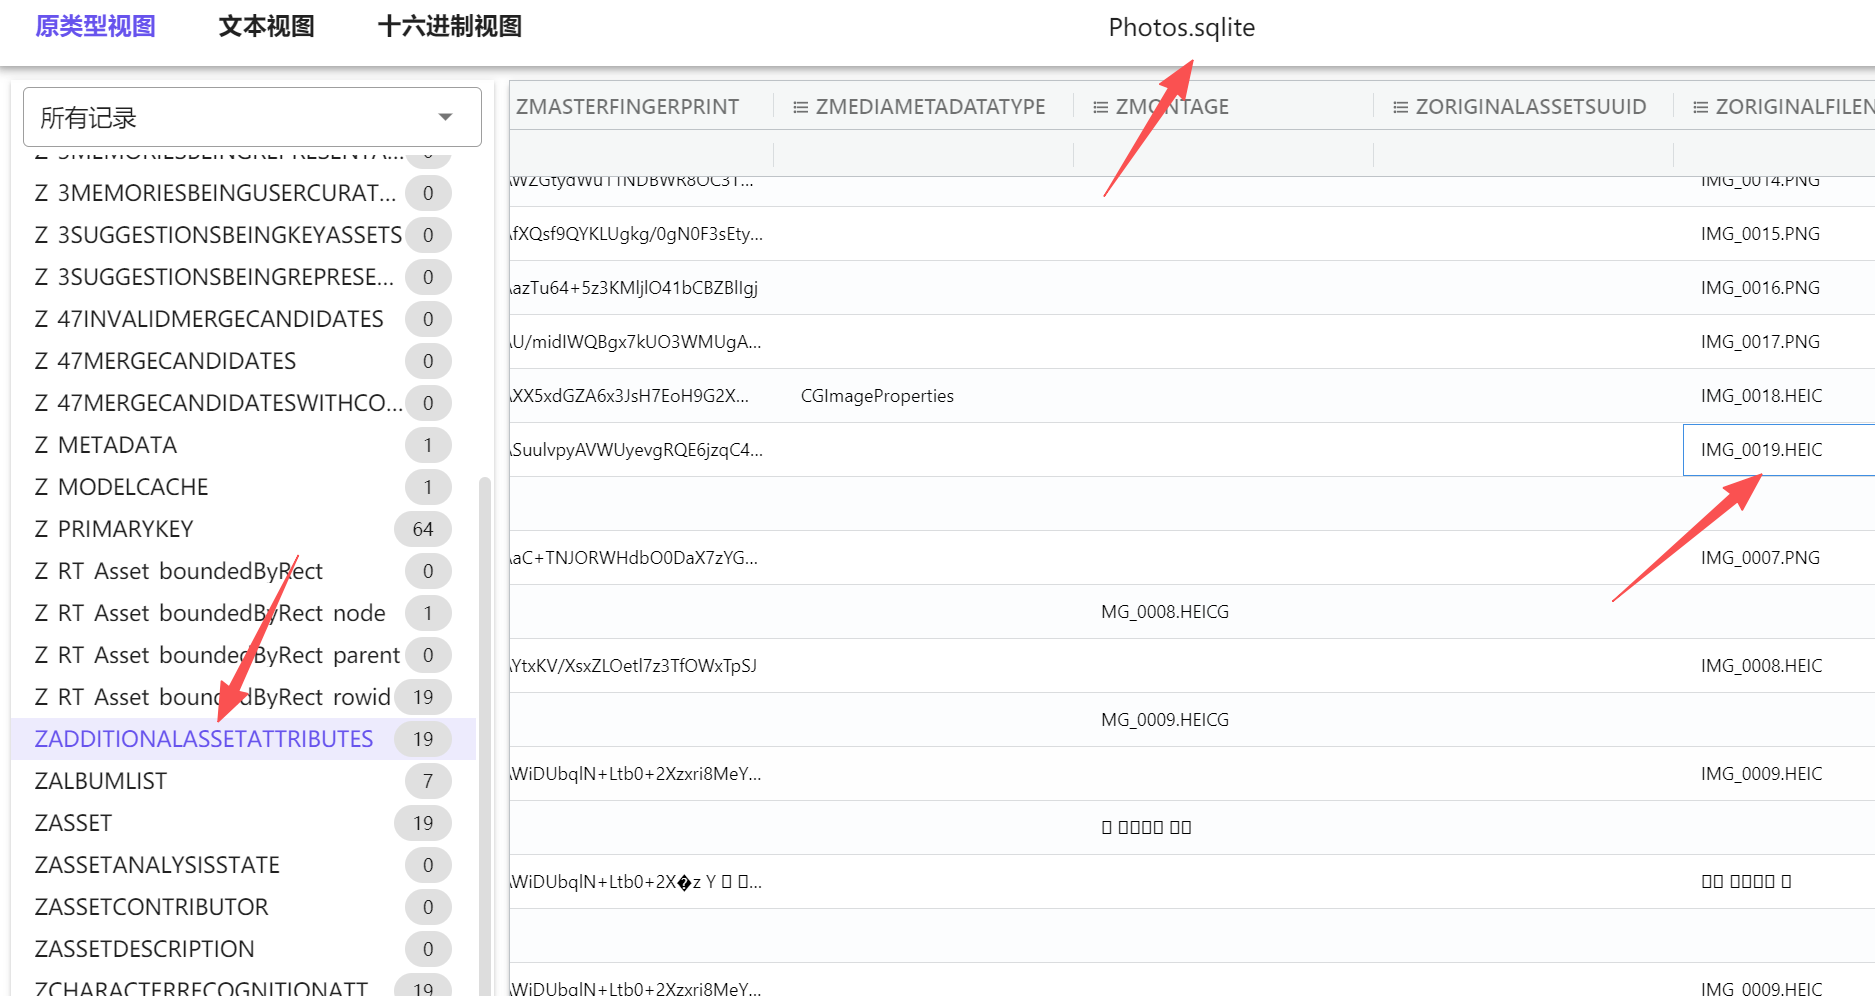
Task: Click the ZMONTAGE column menu icon
Action: click(x=1100, y=107)
